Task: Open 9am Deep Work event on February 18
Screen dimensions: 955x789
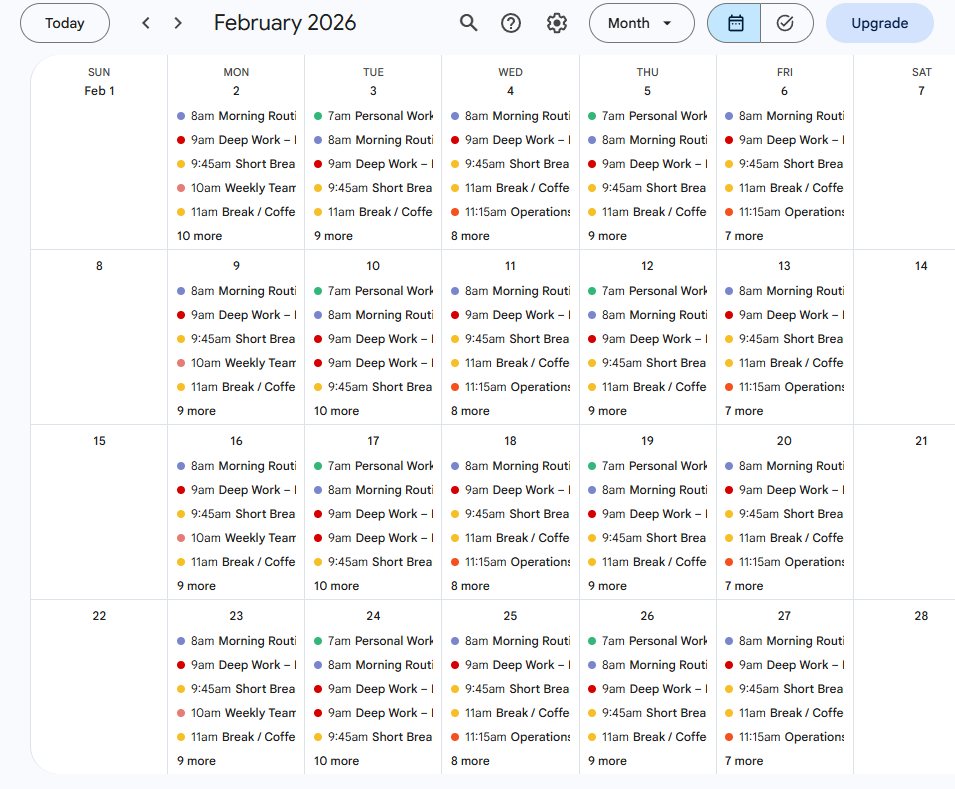Action: [510, 490]
